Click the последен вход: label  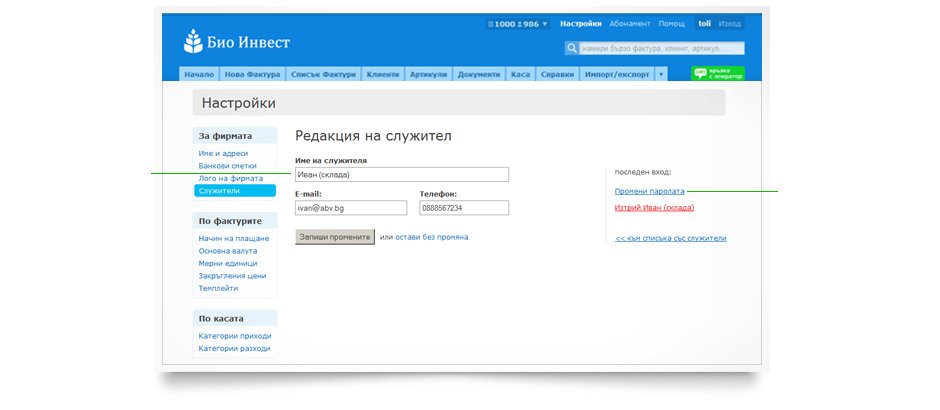tap(643, 173)
